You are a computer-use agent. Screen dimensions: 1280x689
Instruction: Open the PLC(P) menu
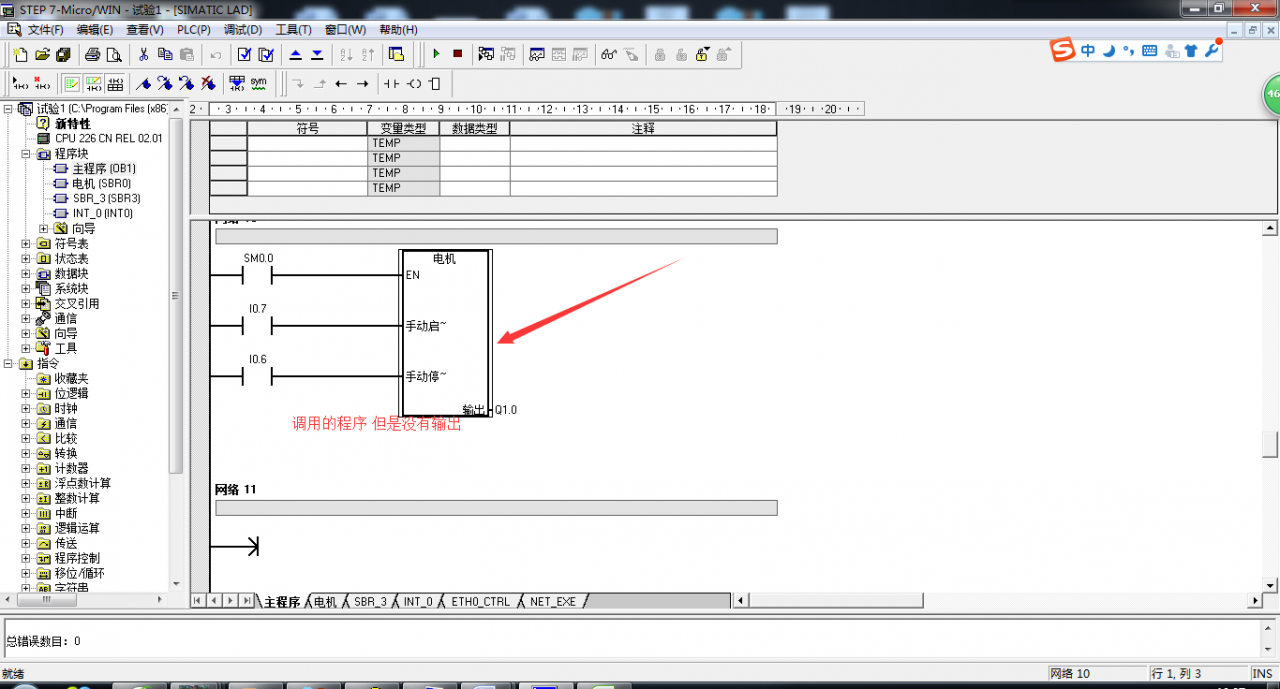[x=193, y=30]
